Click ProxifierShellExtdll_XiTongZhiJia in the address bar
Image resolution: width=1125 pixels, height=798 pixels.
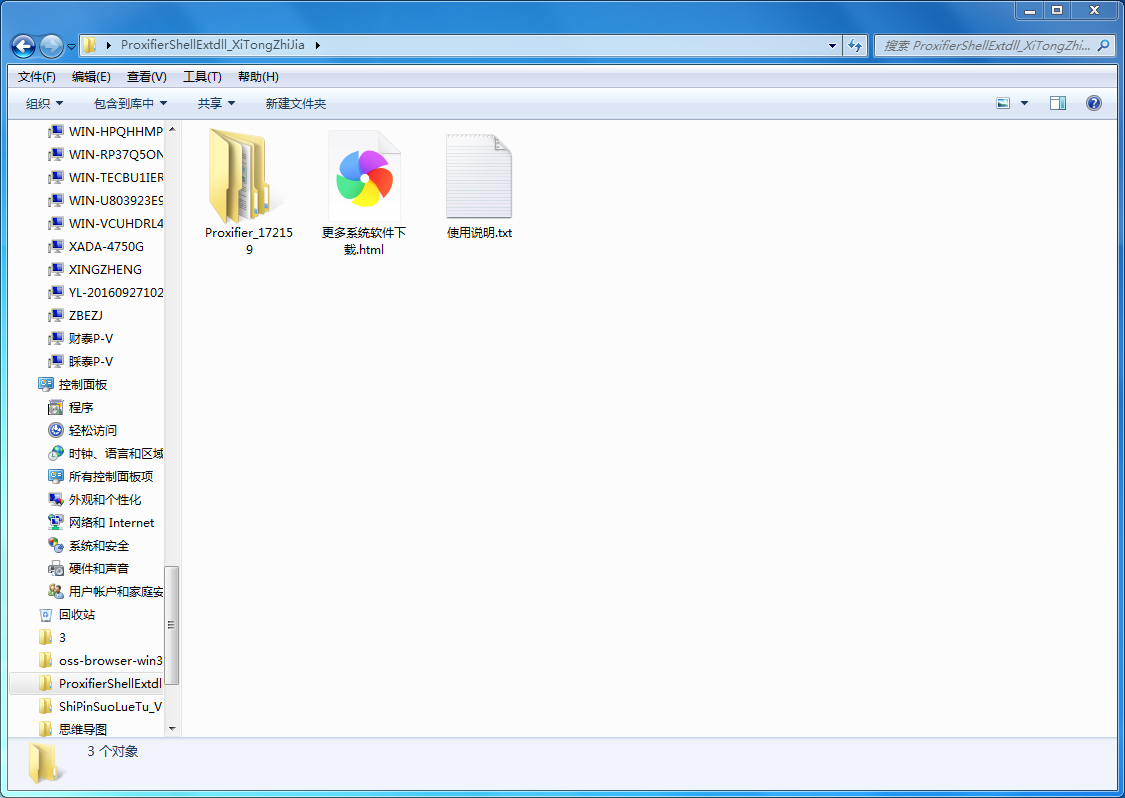coord(212,44)
